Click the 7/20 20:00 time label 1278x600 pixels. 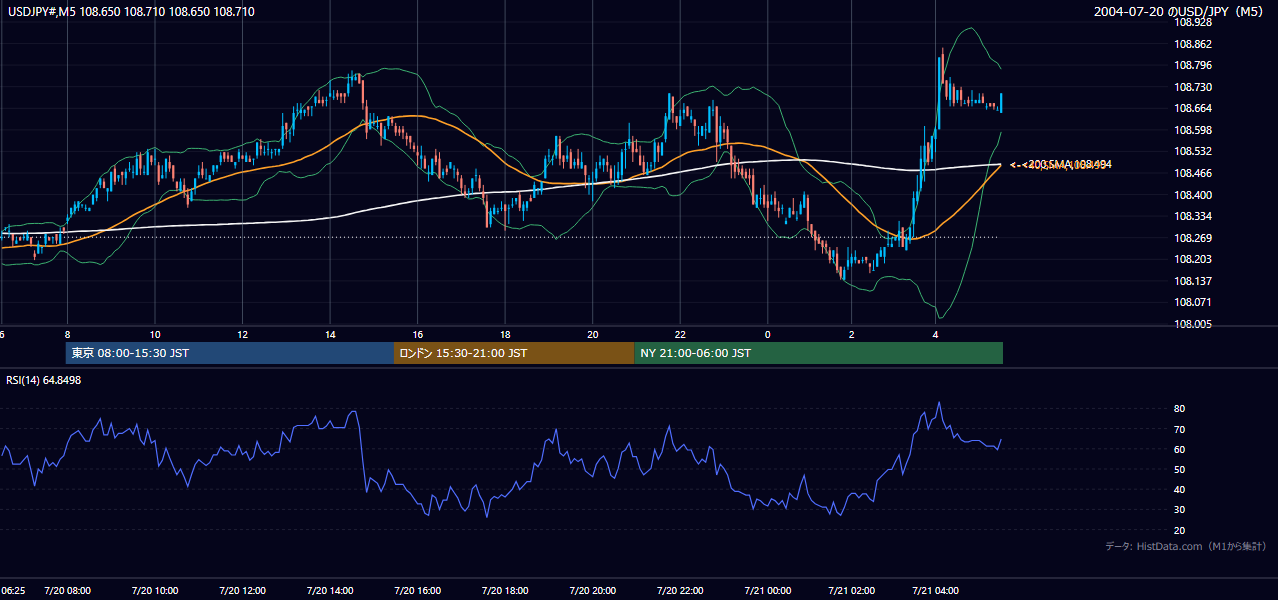tap(593, 591)
